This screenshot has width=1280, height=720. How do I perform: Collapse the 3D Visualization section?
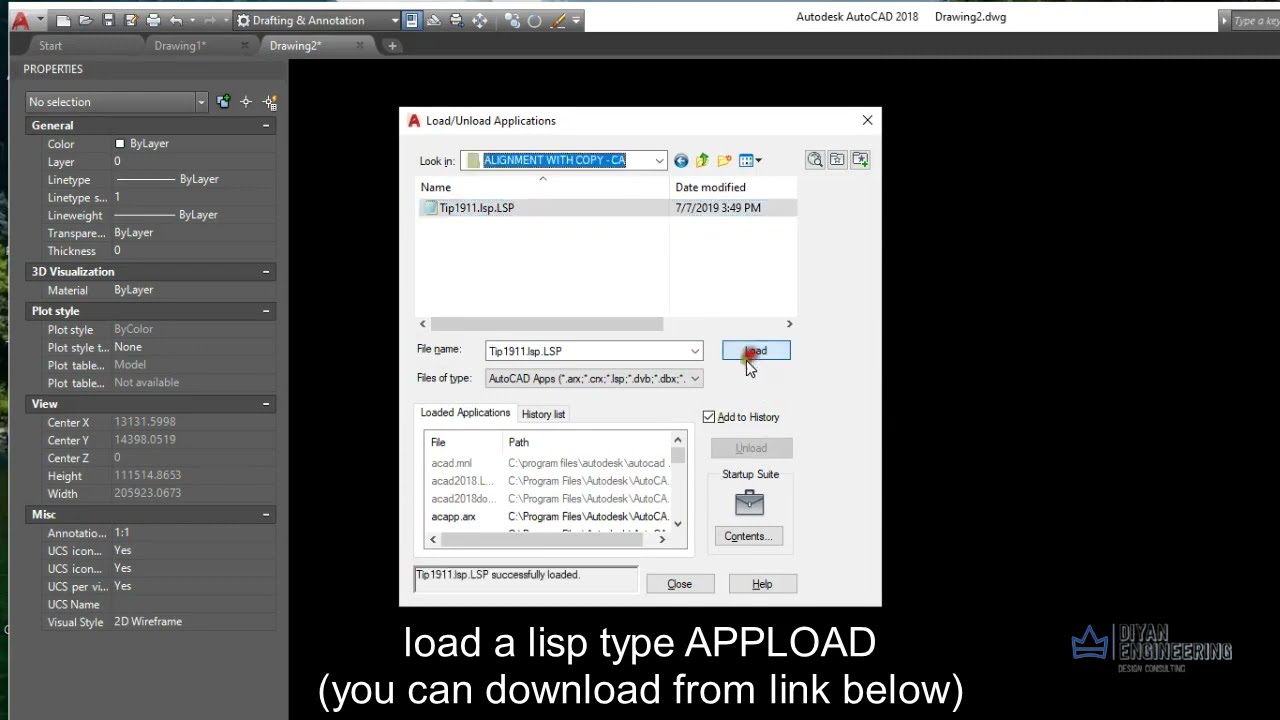click(266, 271)
